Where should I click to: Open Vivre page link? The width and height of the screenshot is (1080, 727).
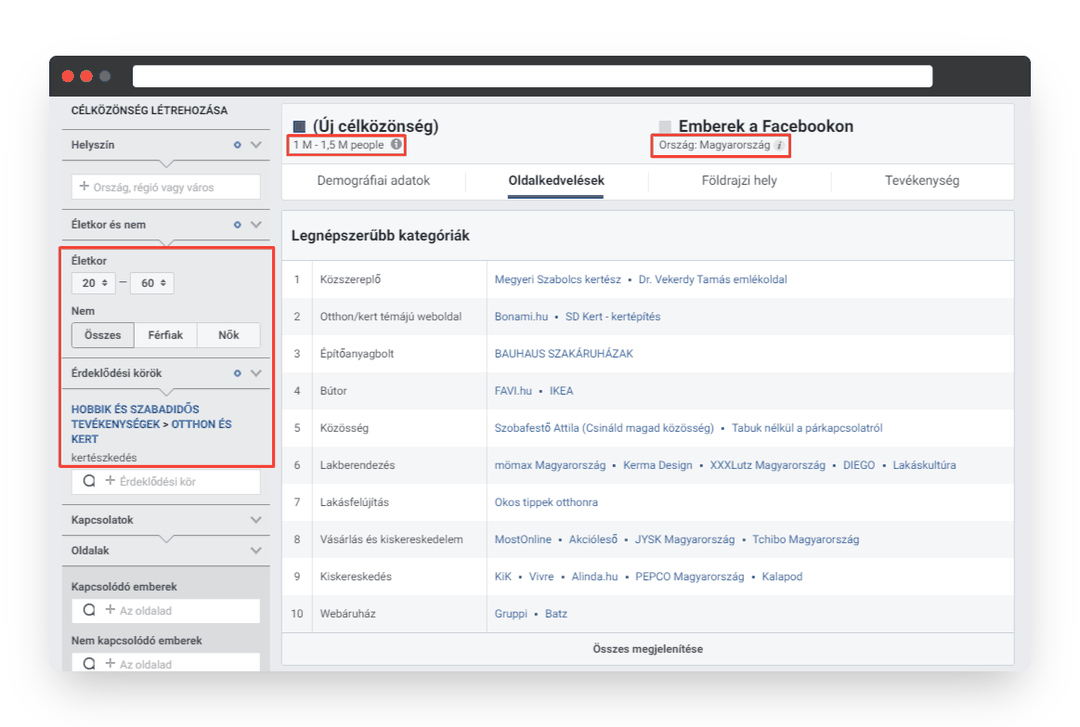(x=541, y=577)
